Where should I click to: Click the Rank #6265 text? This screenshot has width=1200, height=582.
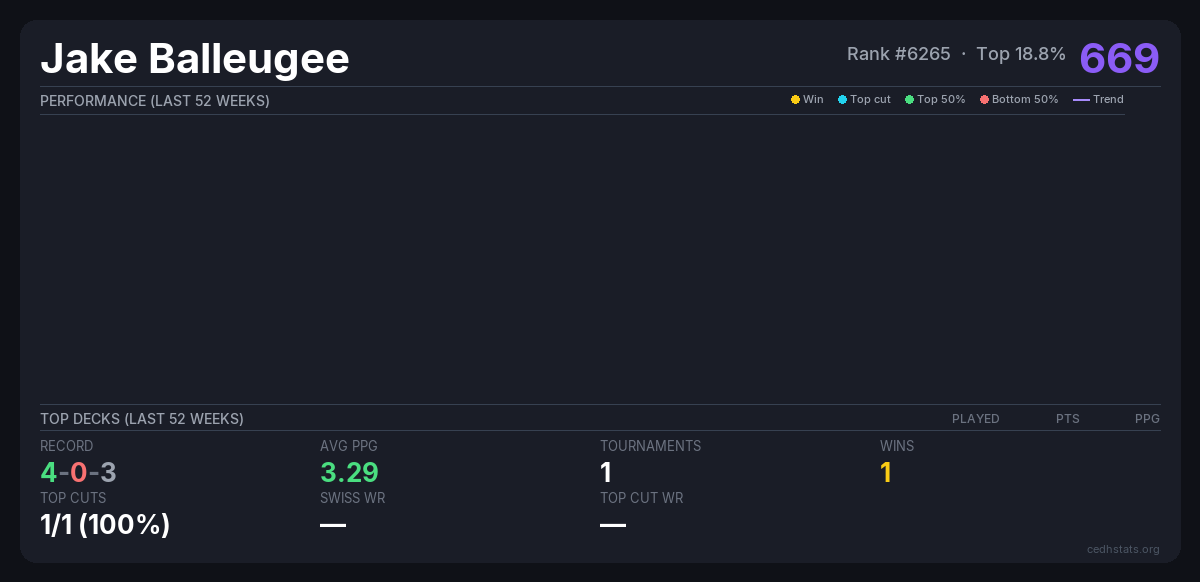click(x=898, y=54)
